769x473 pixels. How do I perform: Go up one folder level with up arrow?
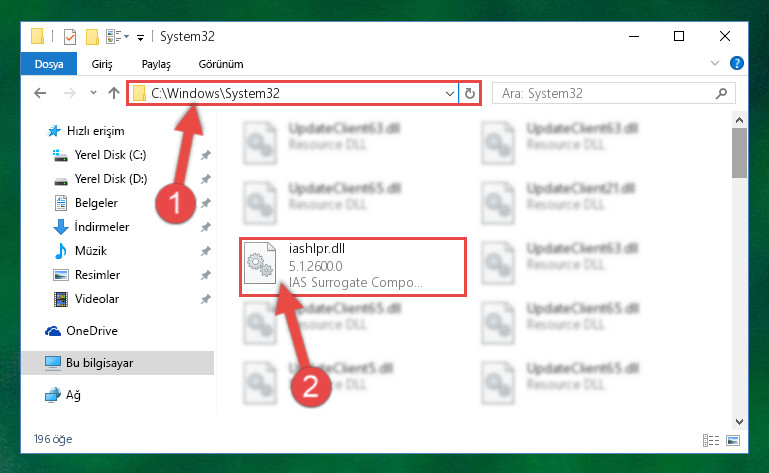click(114, 93)
